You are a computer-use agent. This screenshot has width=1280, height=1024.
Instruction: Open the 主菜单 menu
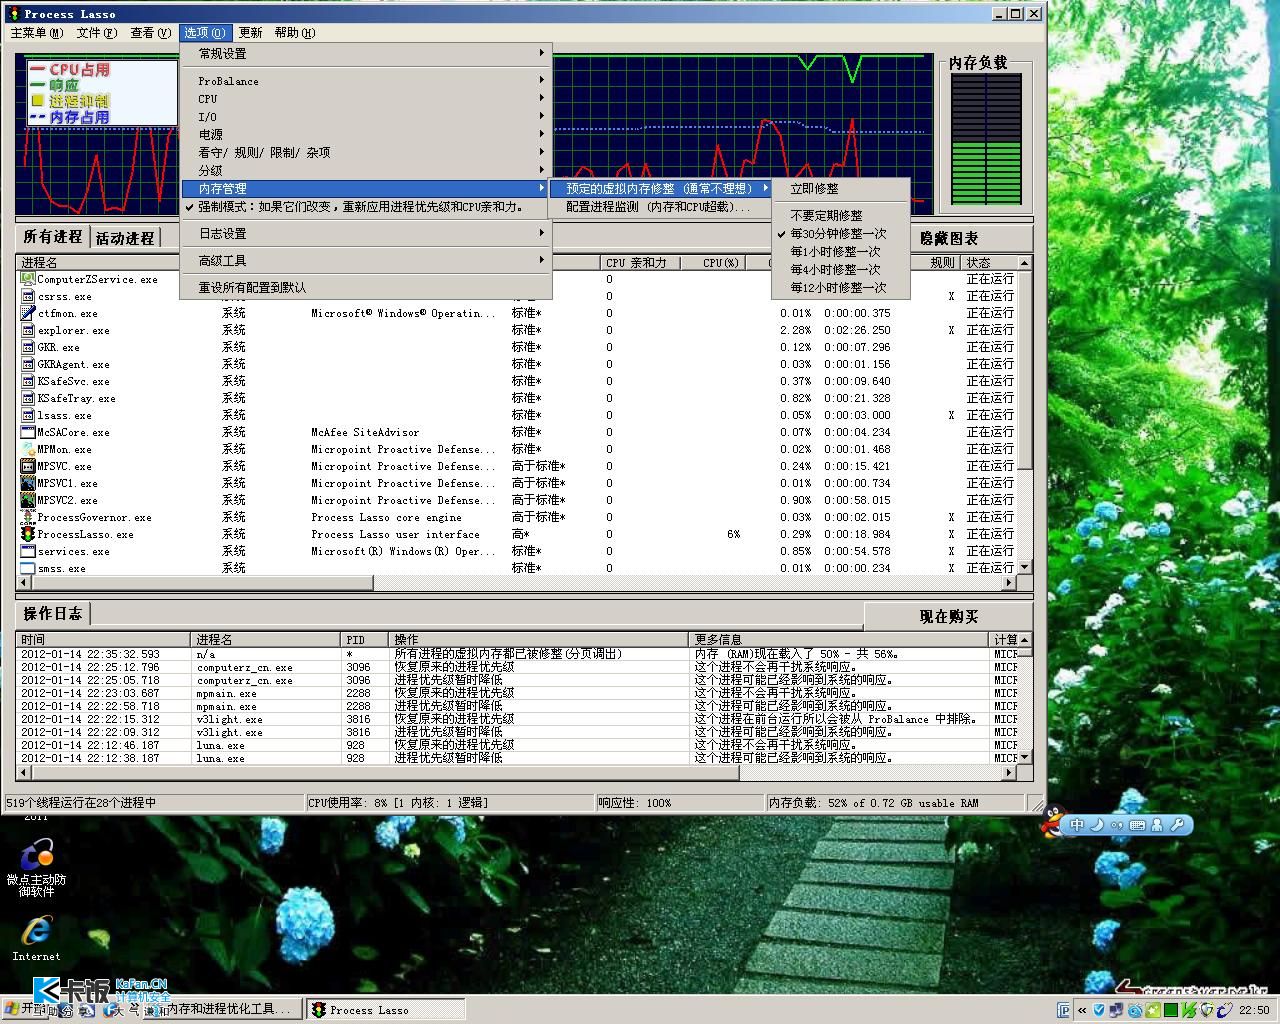pos(37,33)
